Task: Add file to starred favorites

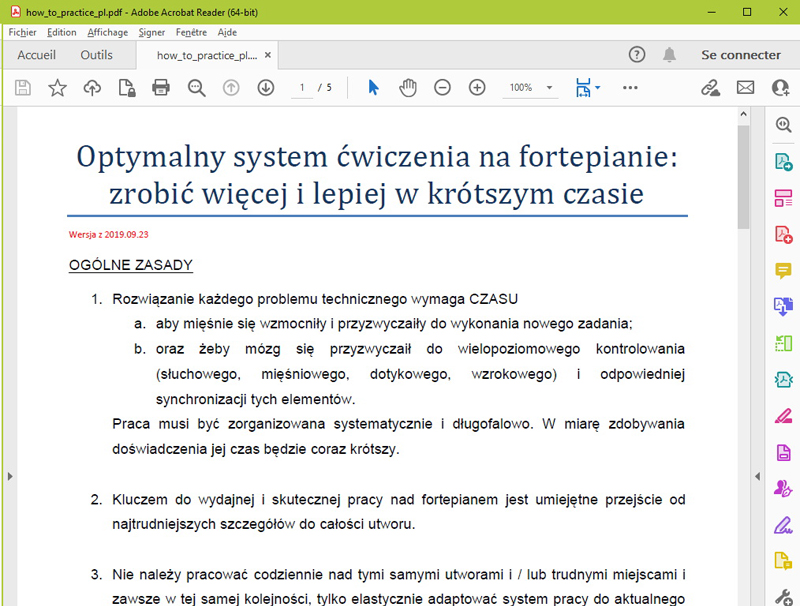Action: click(x=57, y=88)
